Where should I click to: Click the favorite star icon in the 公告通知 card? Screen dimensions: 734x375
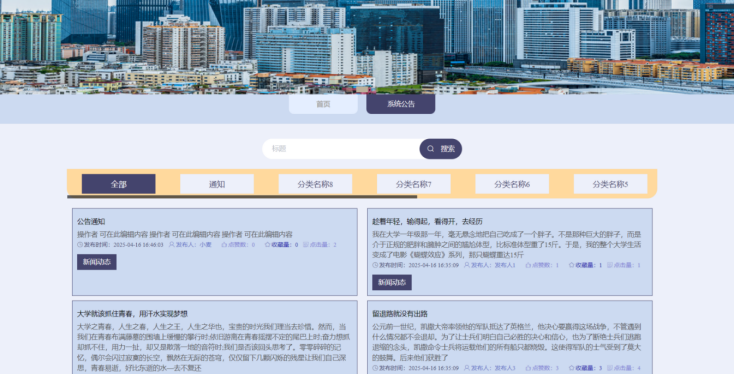pyautogui.click(x=268, y=244)
